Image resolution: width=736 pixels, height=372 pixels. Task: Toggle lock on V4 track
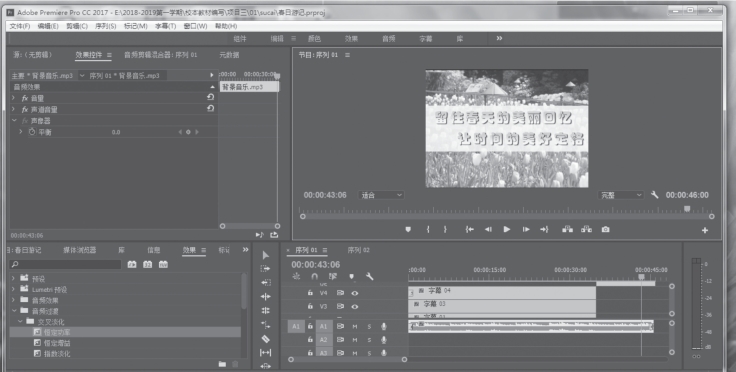point(310,293)
